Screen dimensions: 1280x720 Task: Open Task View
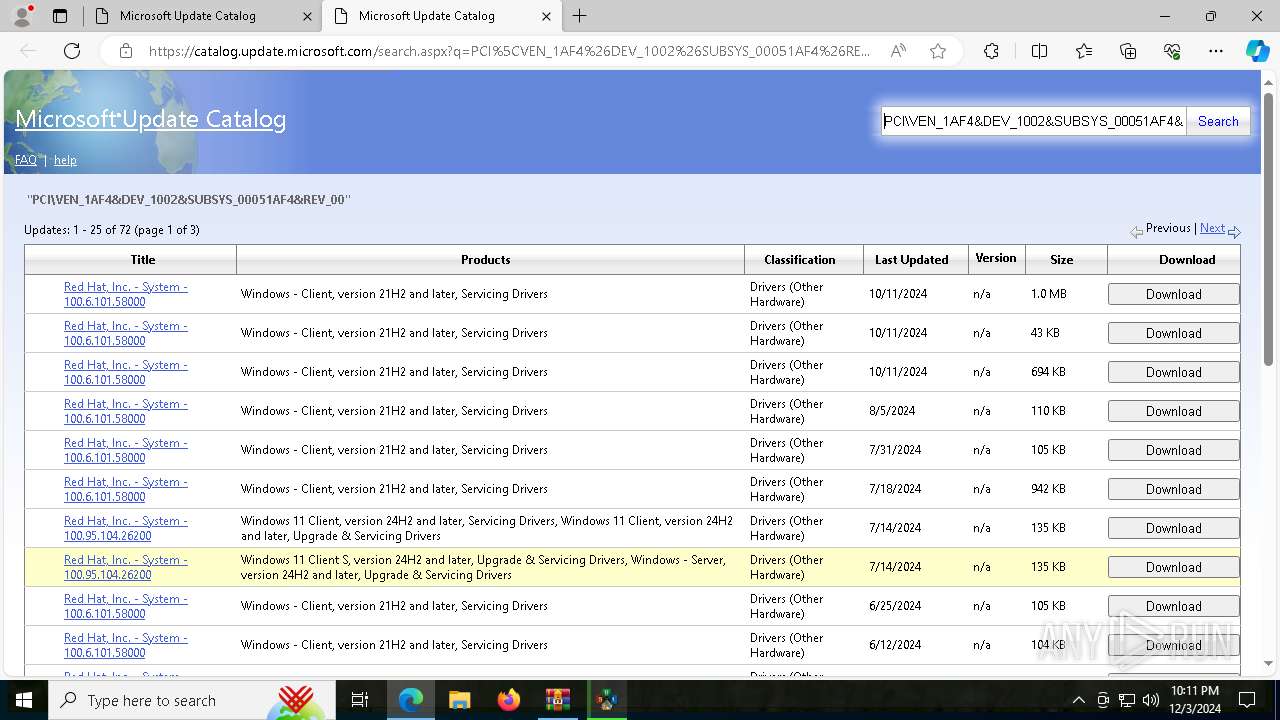(360, 700)
